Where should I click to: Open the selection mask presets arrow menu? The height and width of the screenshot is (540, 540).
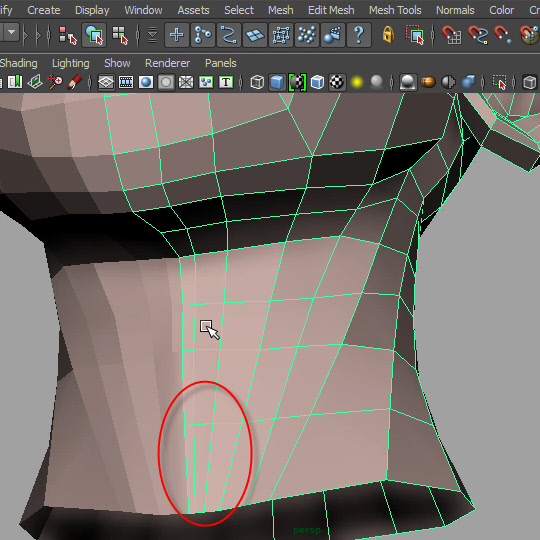[x=152, y=35]
